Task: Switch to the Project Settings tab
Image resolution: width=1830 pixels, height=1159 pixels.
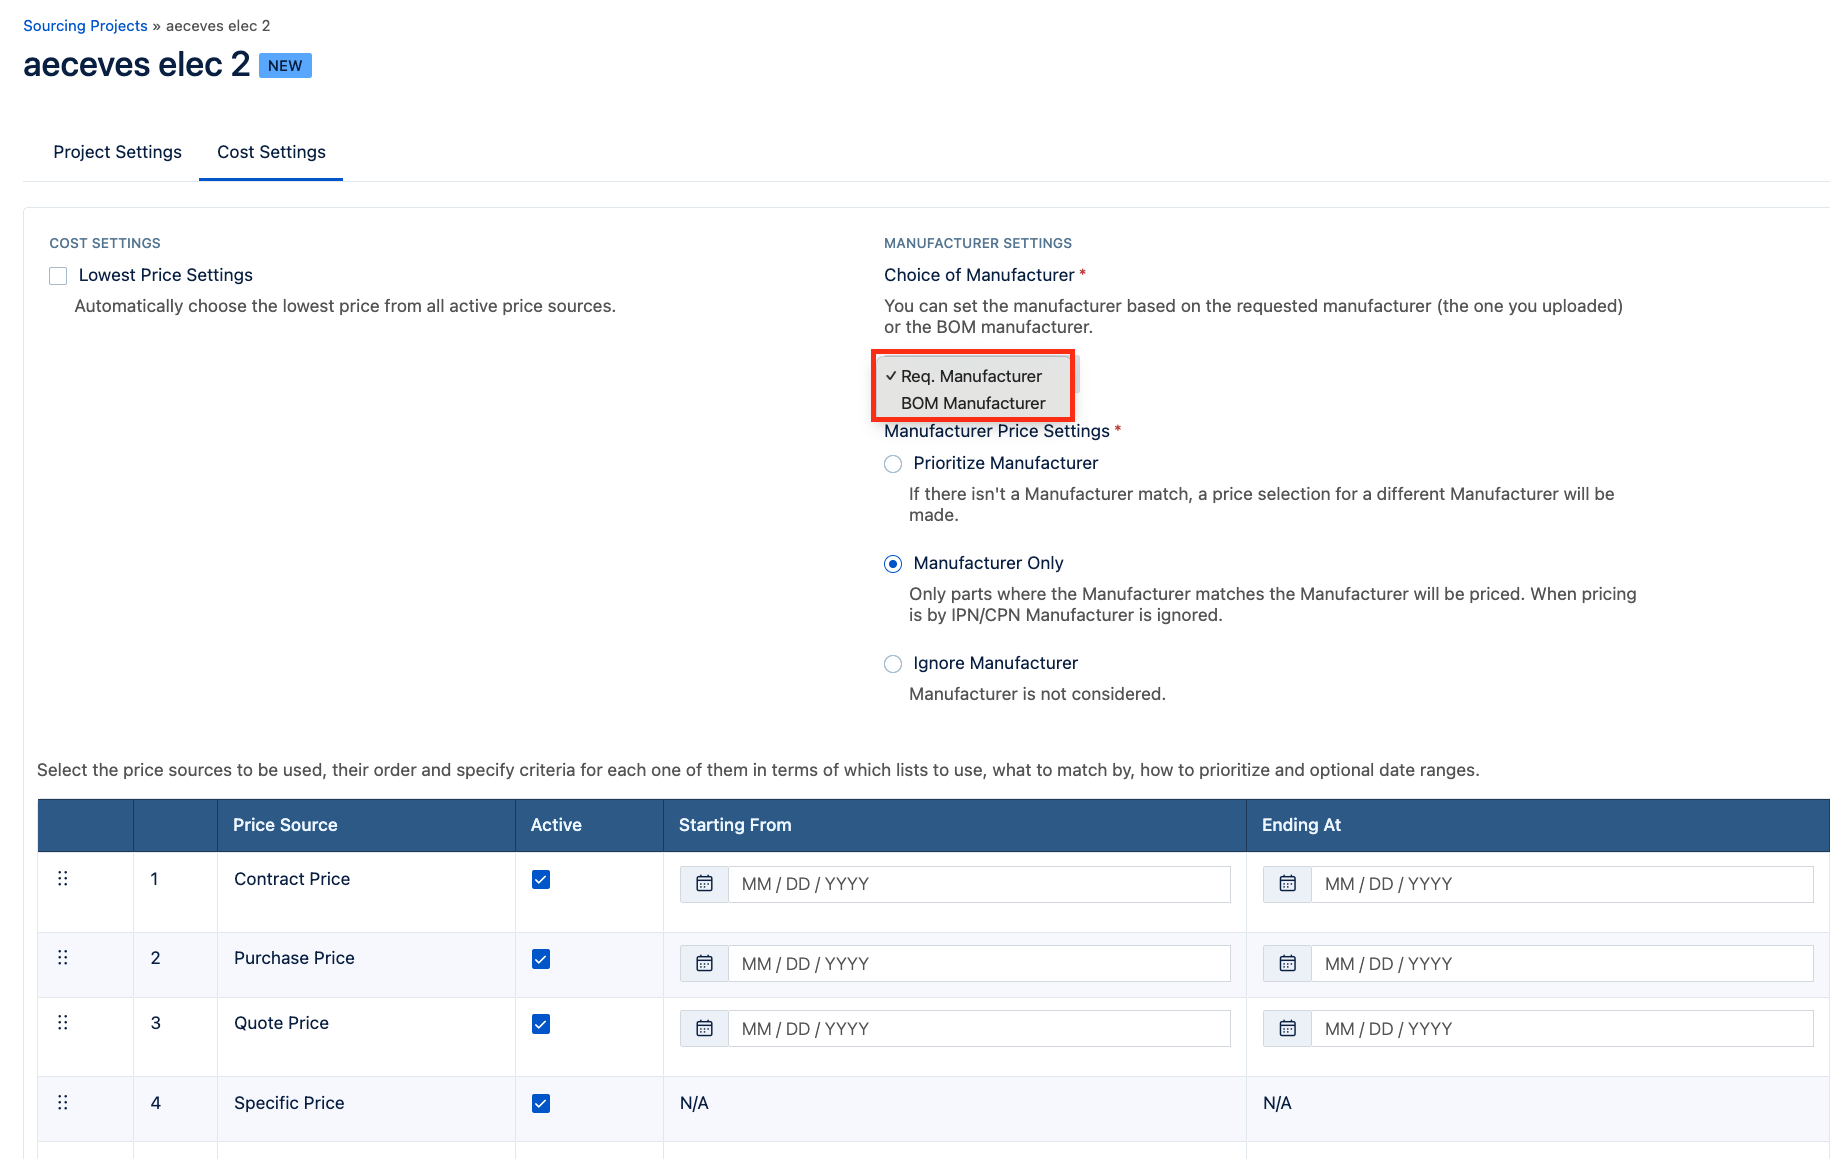Action: pos(117,152)
